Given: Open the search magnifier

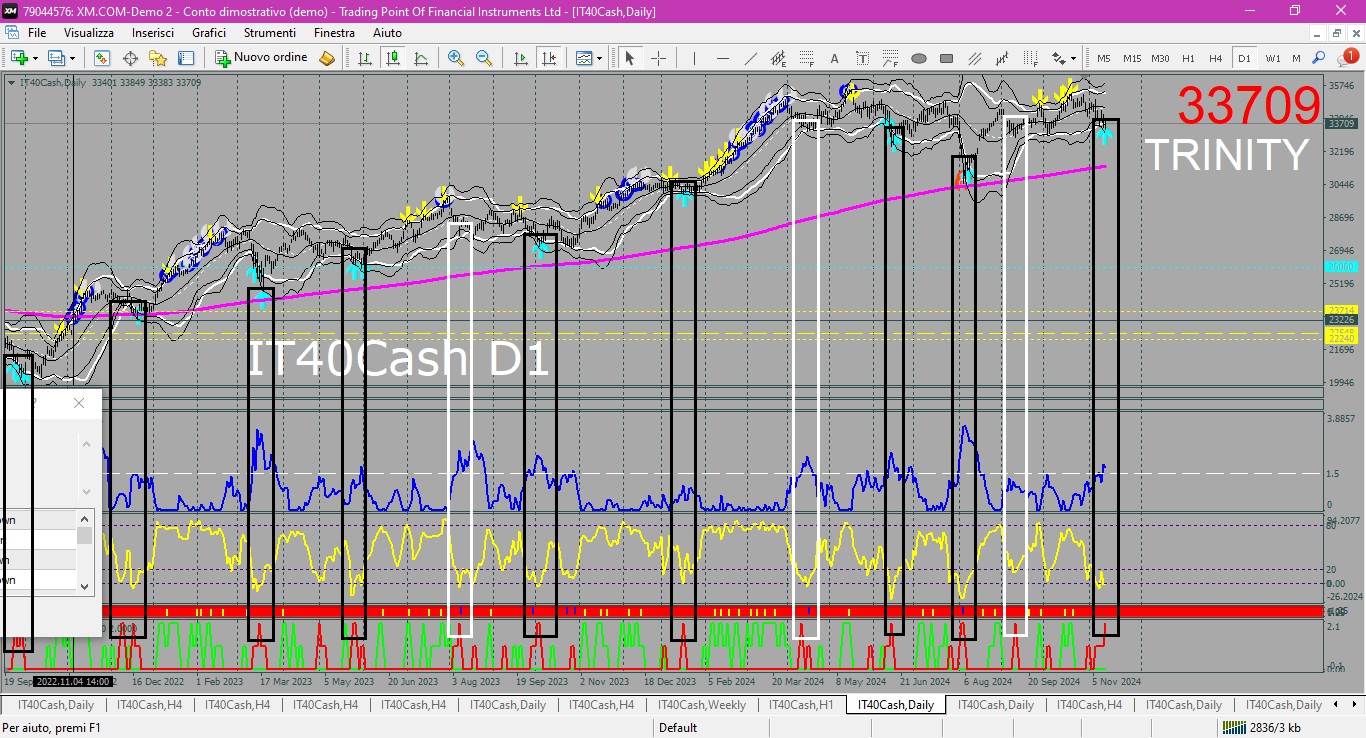Looking at the screenshot, I should pos(1319,58).
